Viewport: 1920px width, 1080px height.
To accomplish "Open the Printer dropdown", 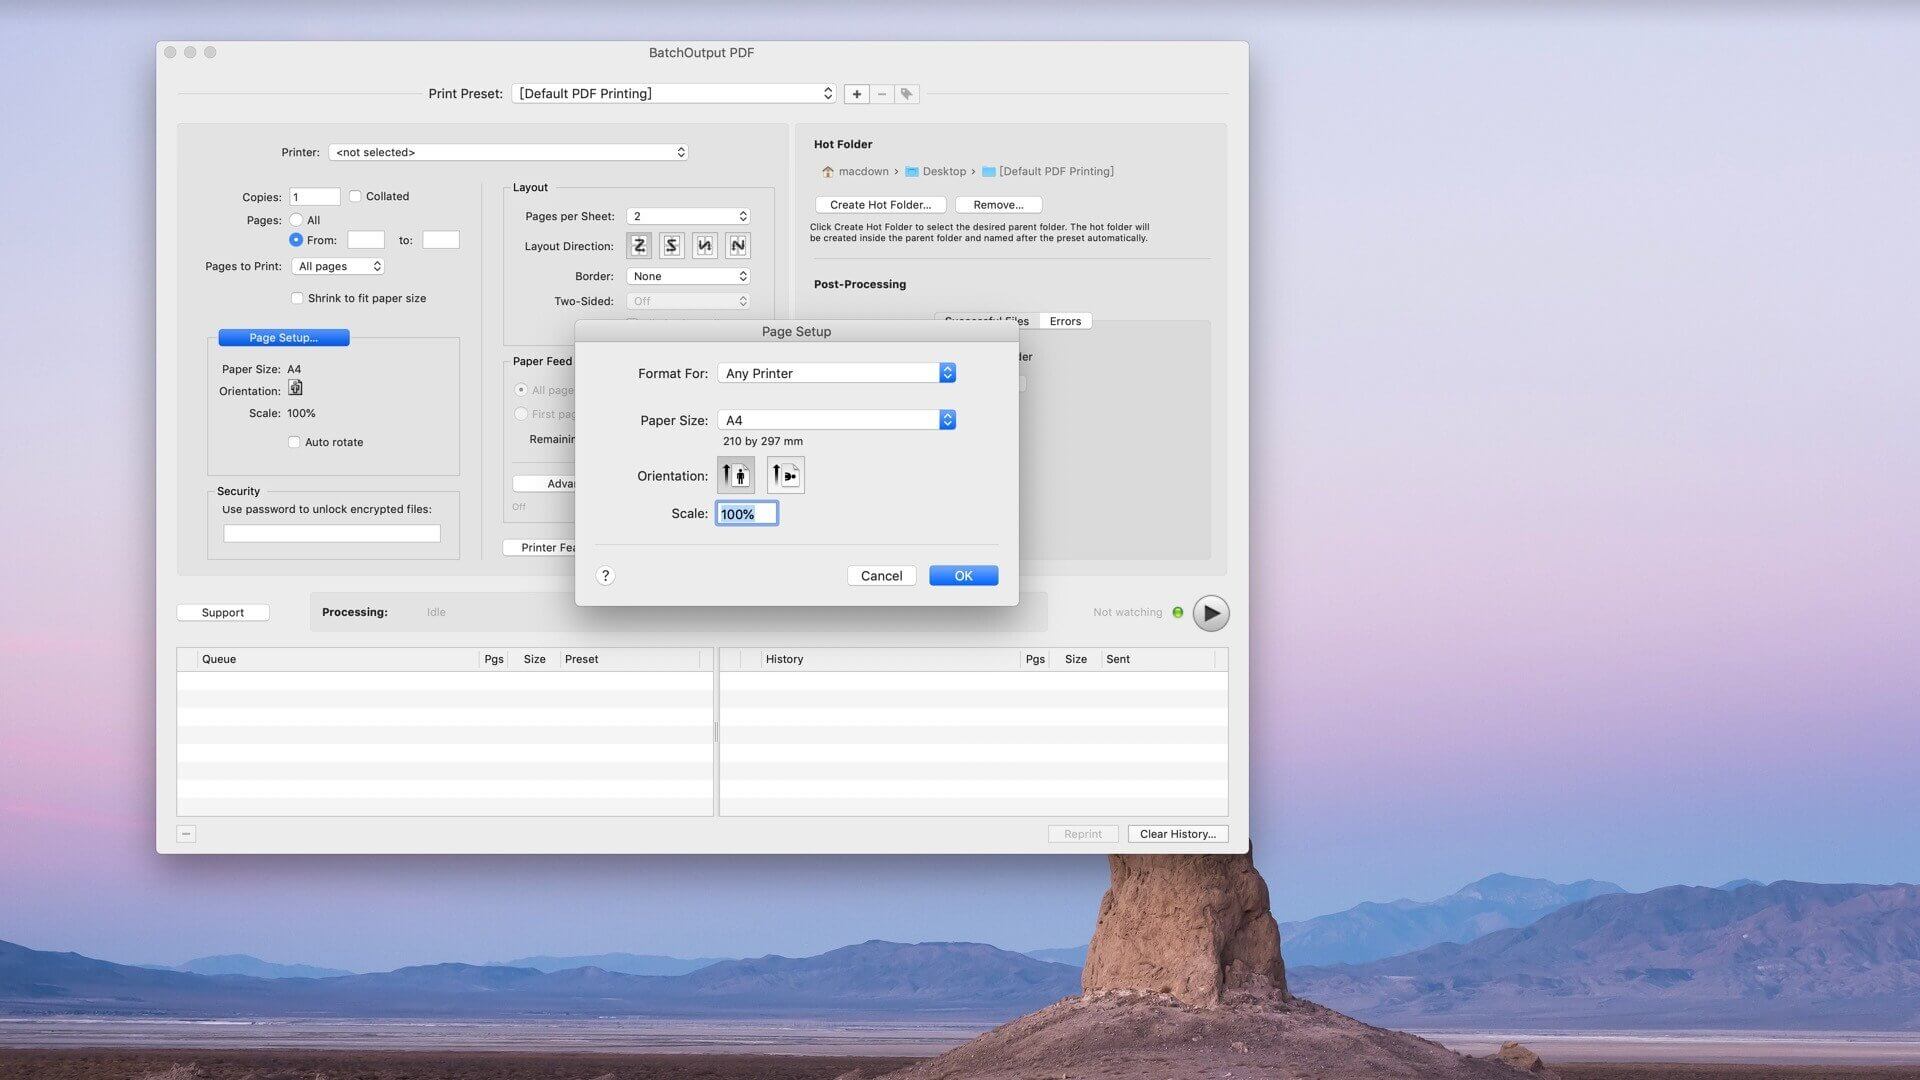I will coord(508,152).
